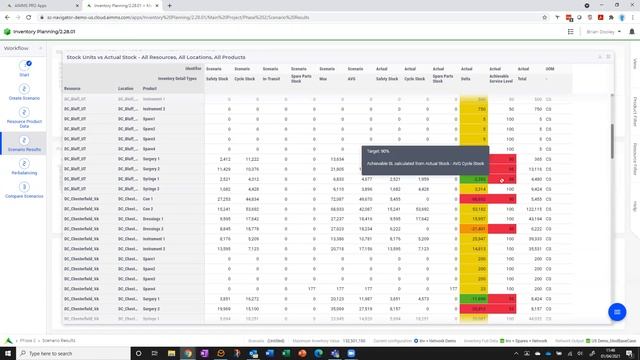Select orange delta cell in Dressings 2 row
The image size is (640, 360).
click(x=474, y=229)
